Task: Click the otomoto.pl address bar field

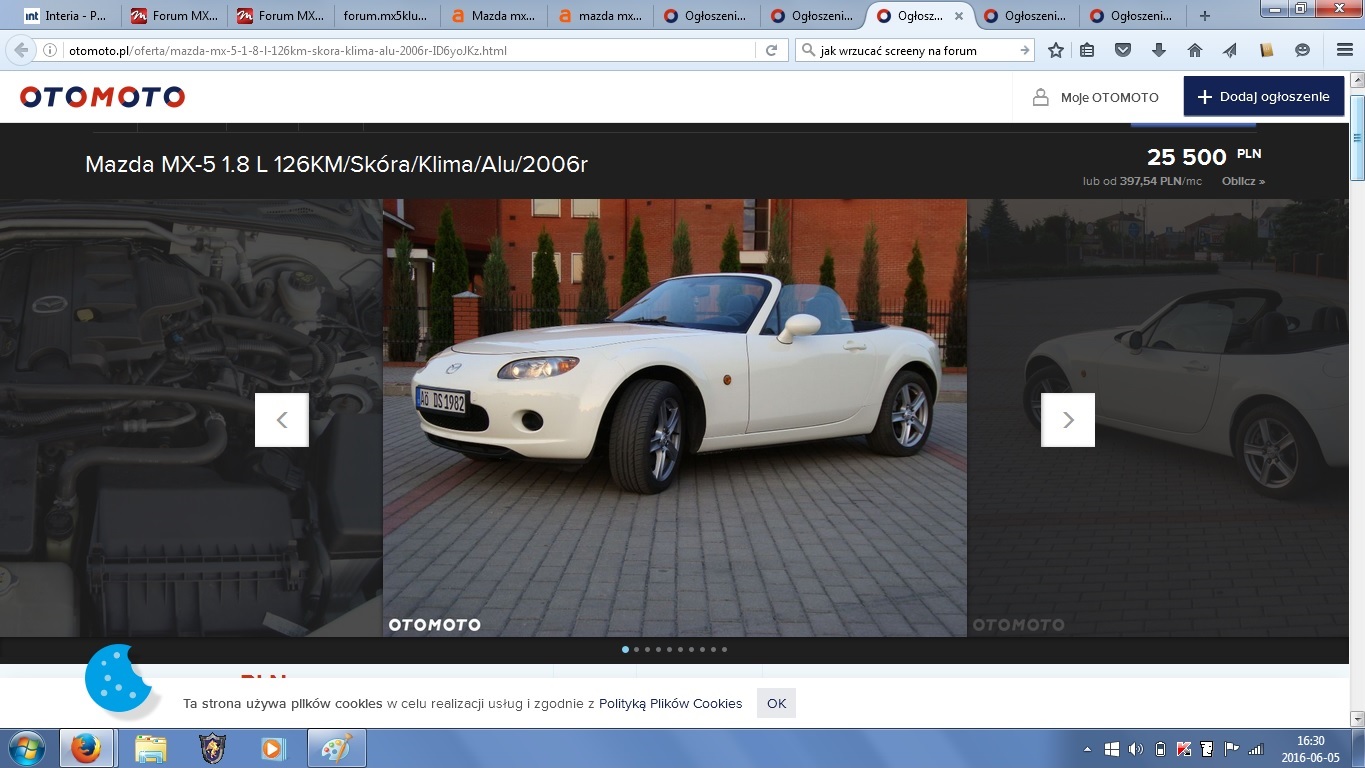Action: (x=410, y=50)
